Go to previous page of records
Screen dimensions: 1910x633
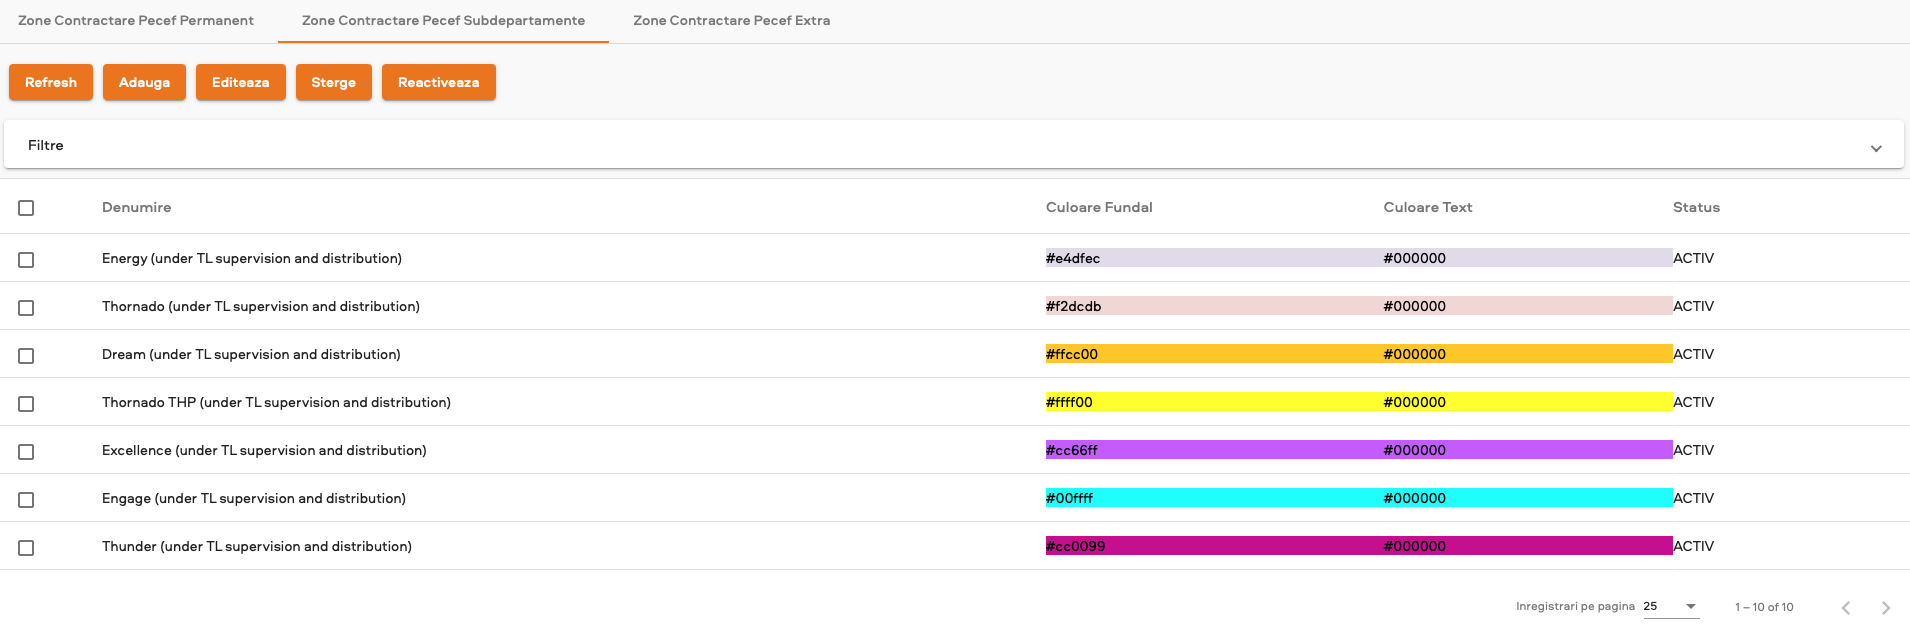(1846, 608)
